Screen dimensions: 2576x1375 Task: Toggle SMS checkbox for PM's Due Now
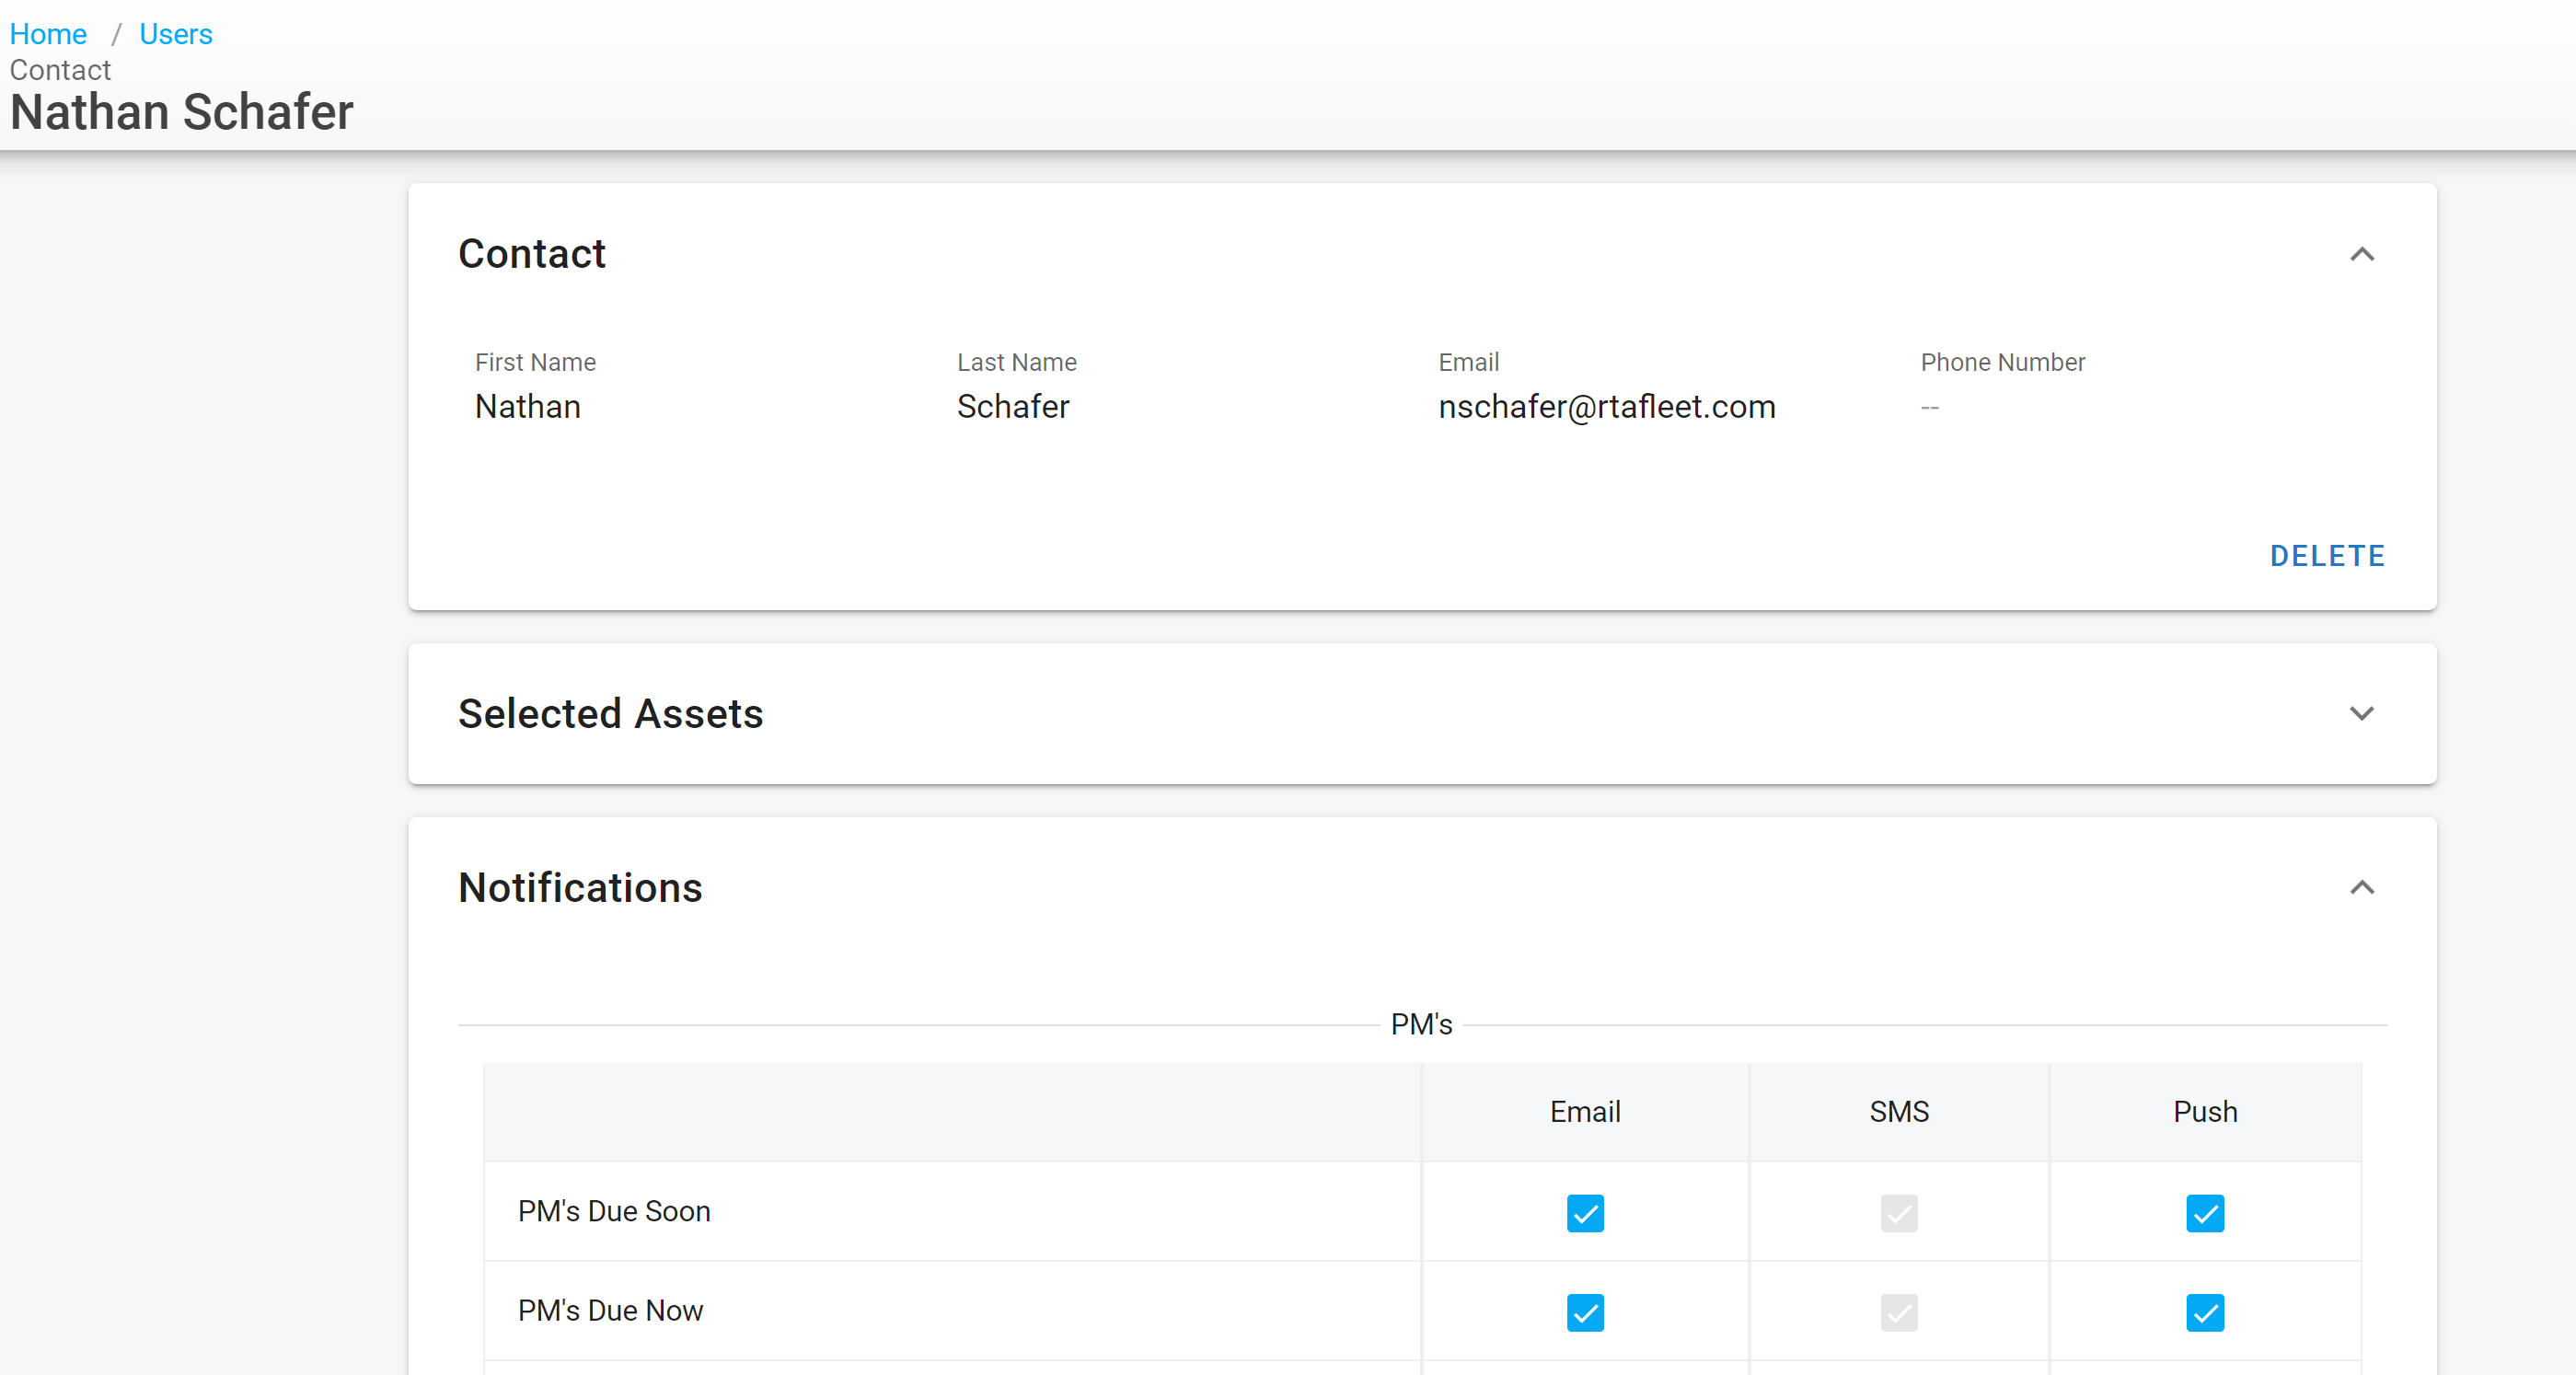tap(1898, 1312)
